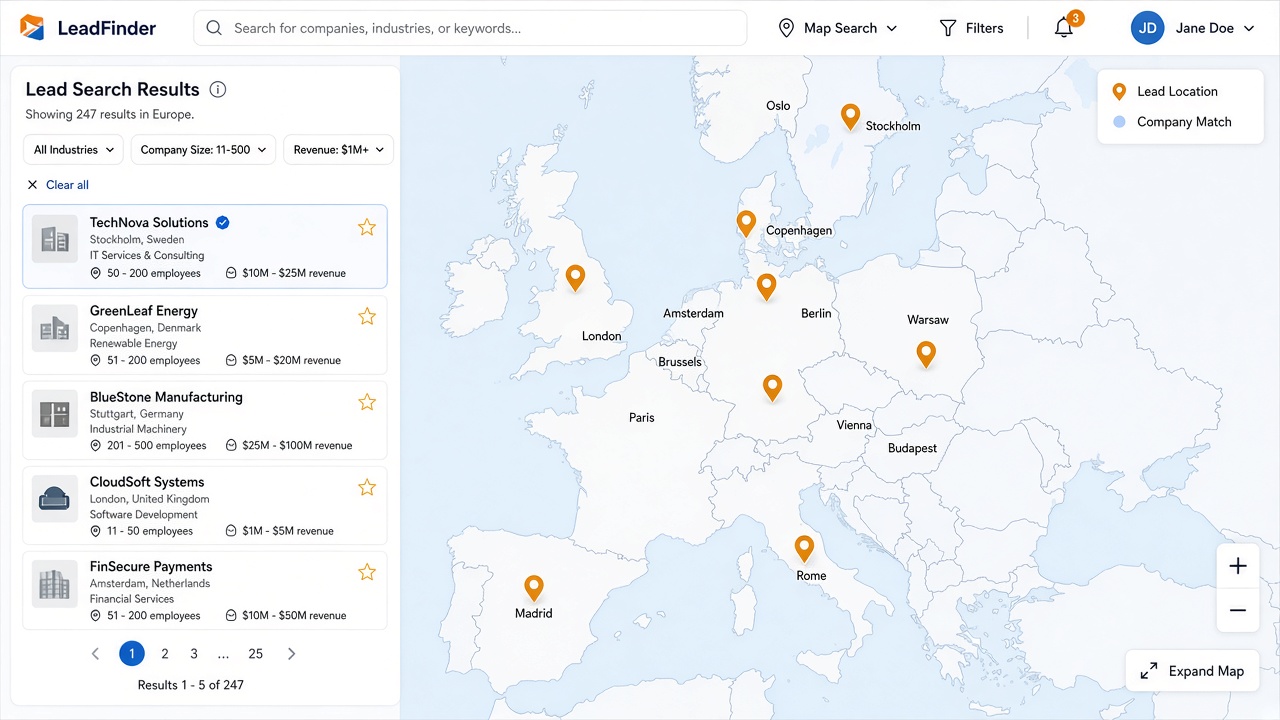The image size is (1280, 720).
Task: Click the next page arrow
Action: [292, 654]
